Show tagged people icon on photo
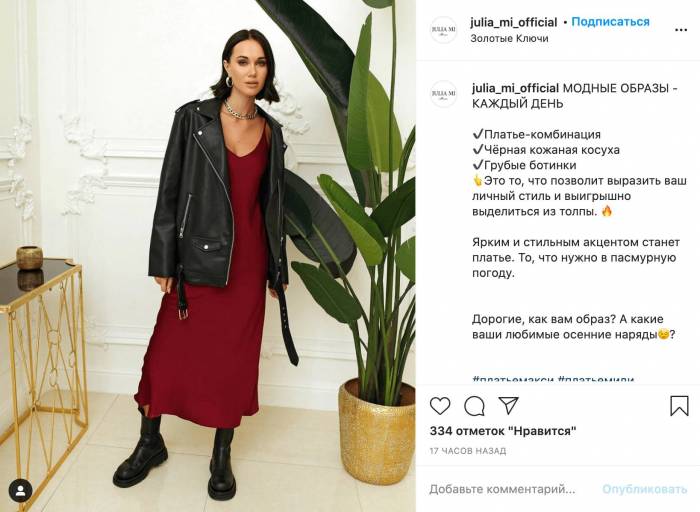 click(x=21, y=491)
